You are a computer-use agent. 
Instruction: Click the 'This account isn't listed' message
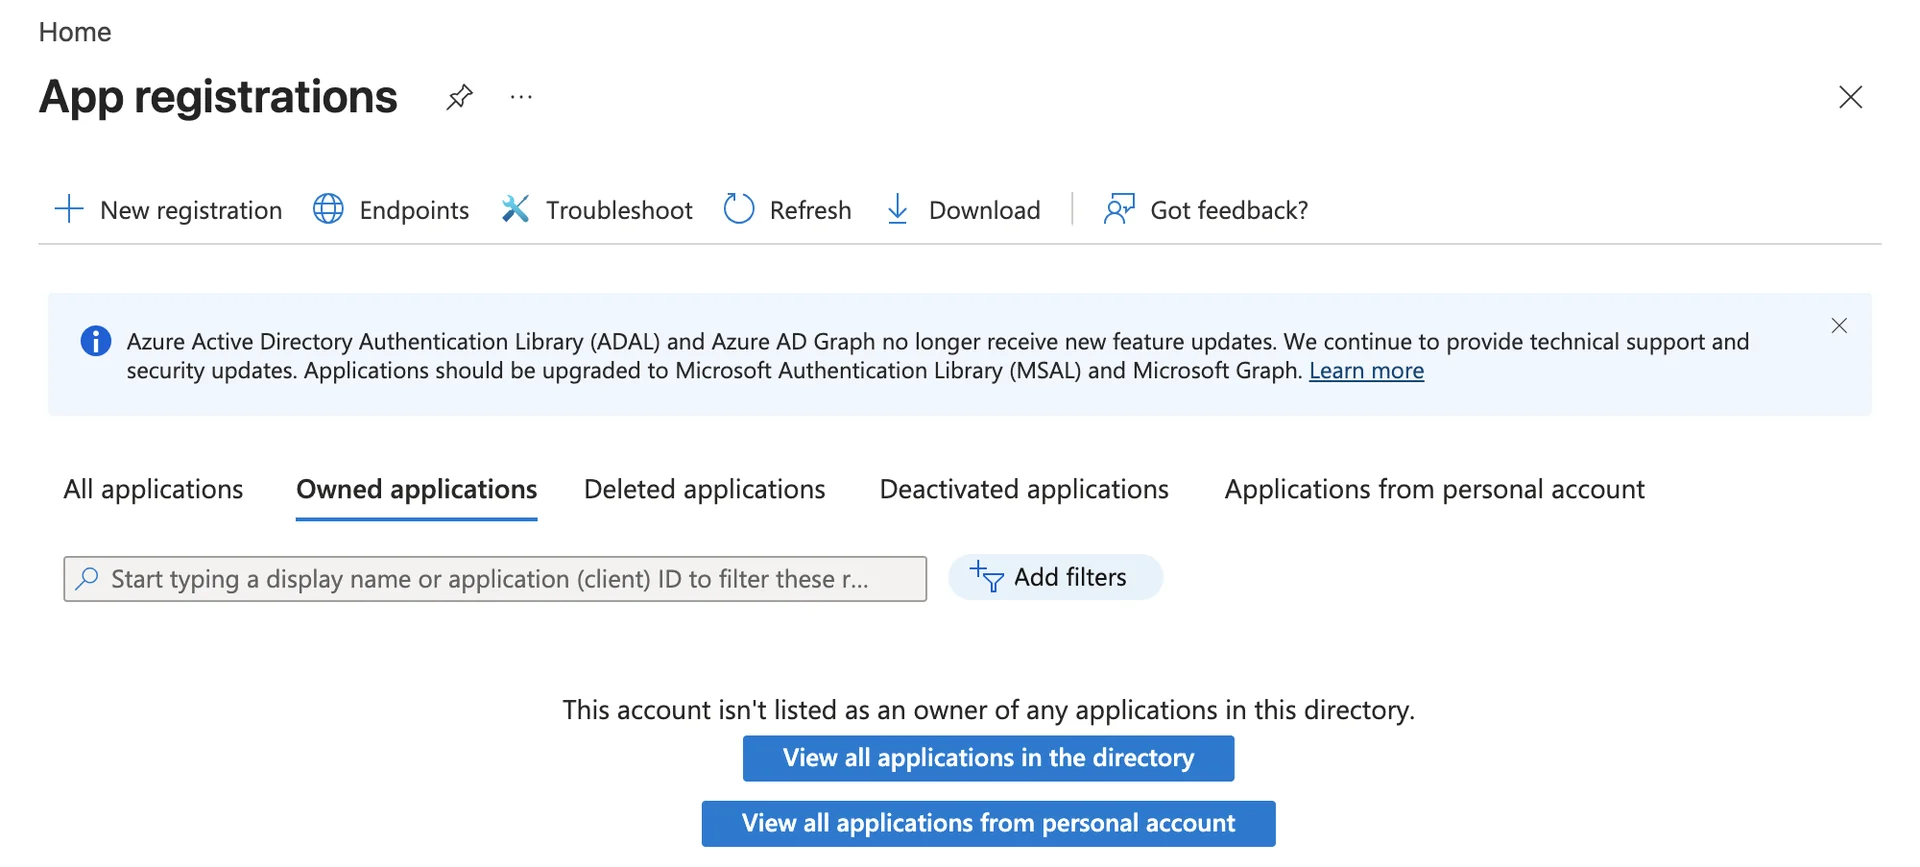click(x=988, y=710)
